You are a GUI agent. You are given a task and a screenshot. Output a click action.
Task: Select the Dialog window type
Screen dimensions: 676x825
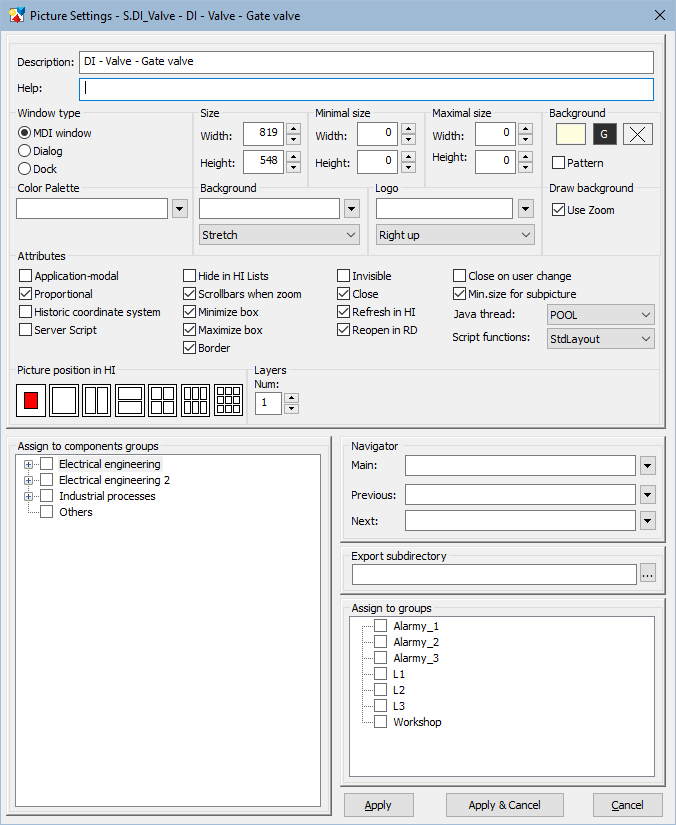pos(25,151)
